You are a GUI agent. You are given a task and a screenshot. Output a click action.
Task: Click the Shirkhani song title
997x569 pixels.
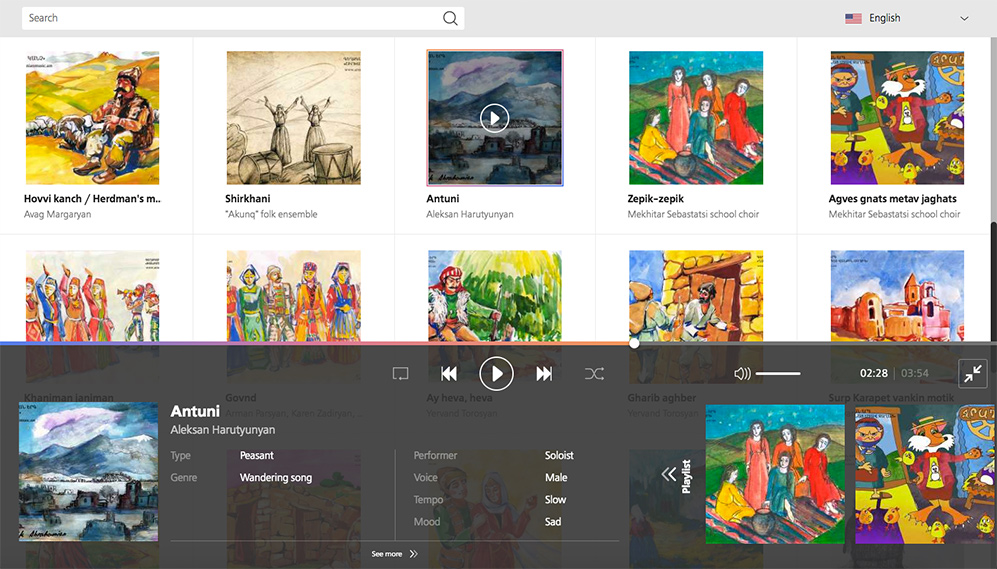(x=247, y=198)
